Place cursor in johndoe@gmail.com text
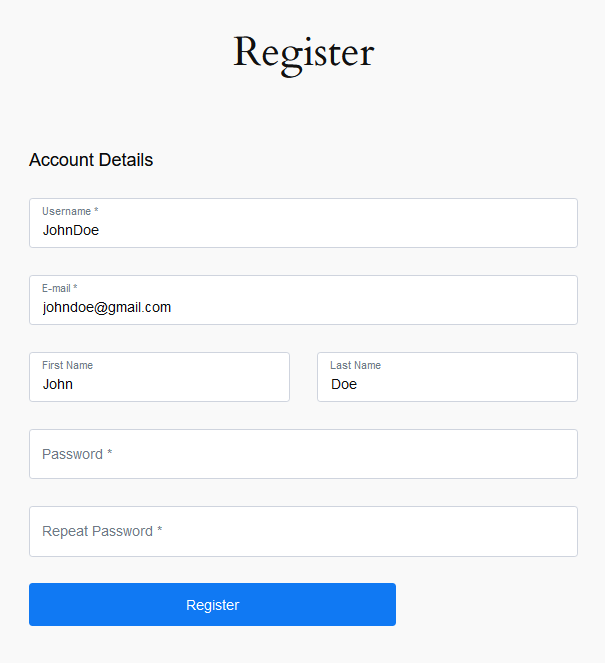605x663 pixels. (x=107, y=307)
